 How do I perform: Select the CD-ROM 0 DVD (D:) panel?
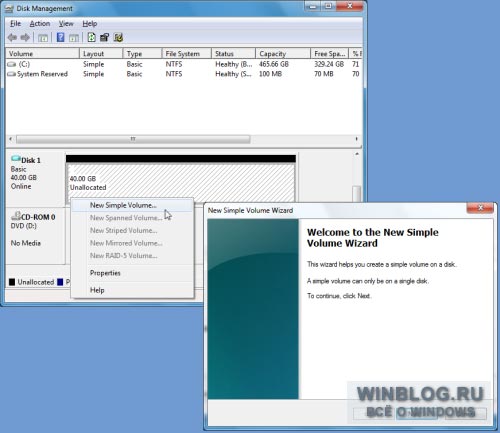(35, 235)
